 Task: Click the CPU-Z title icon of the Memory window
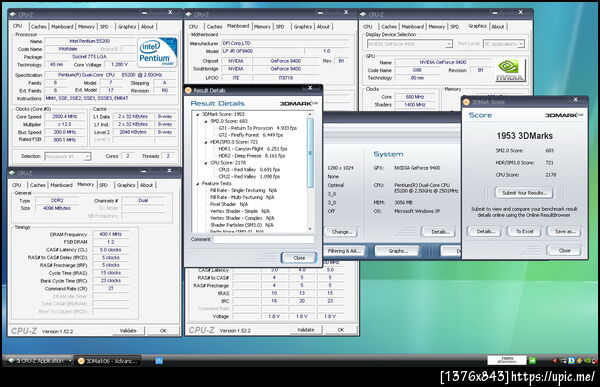click(12, 173)
